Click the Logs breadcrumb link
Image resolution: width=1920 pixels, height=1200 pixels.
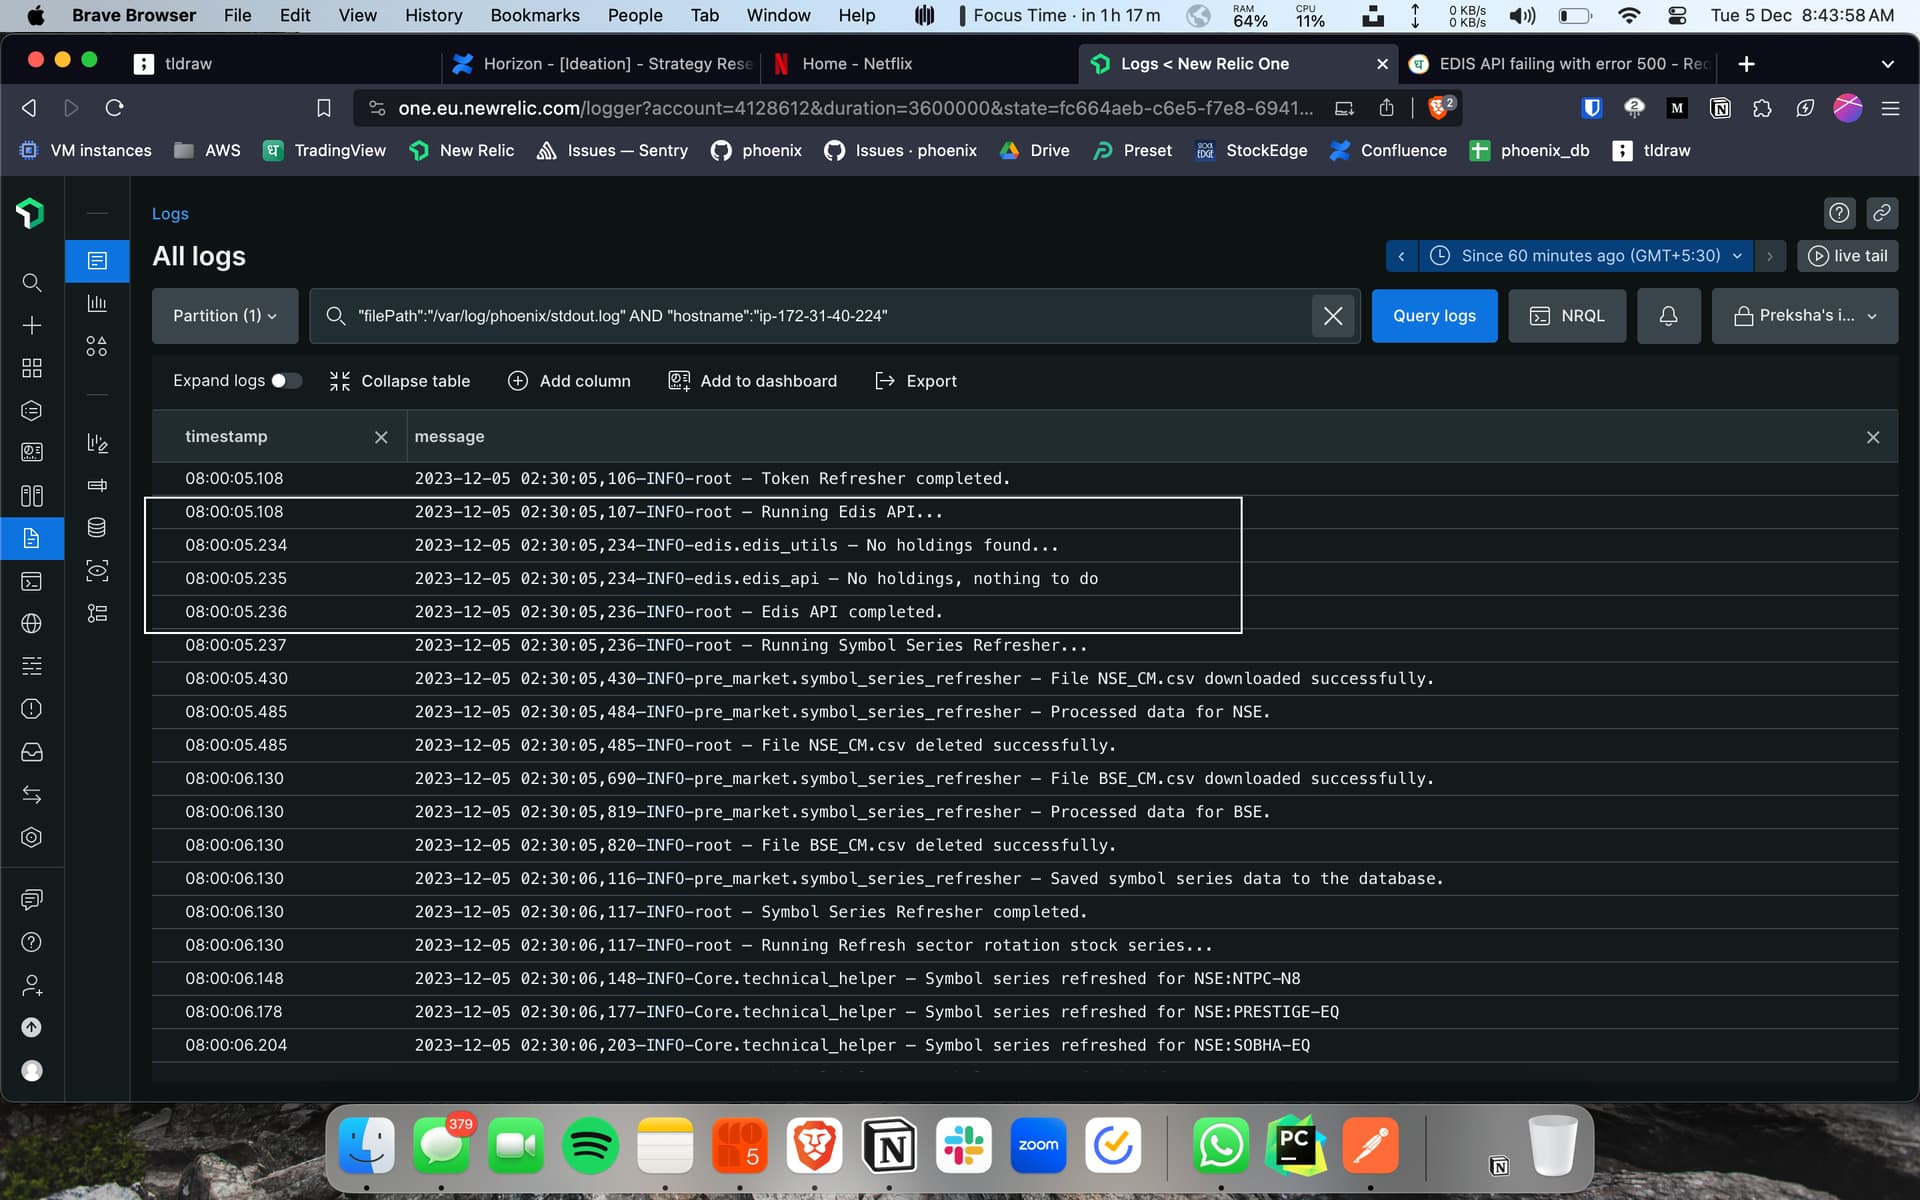(170, 214)
